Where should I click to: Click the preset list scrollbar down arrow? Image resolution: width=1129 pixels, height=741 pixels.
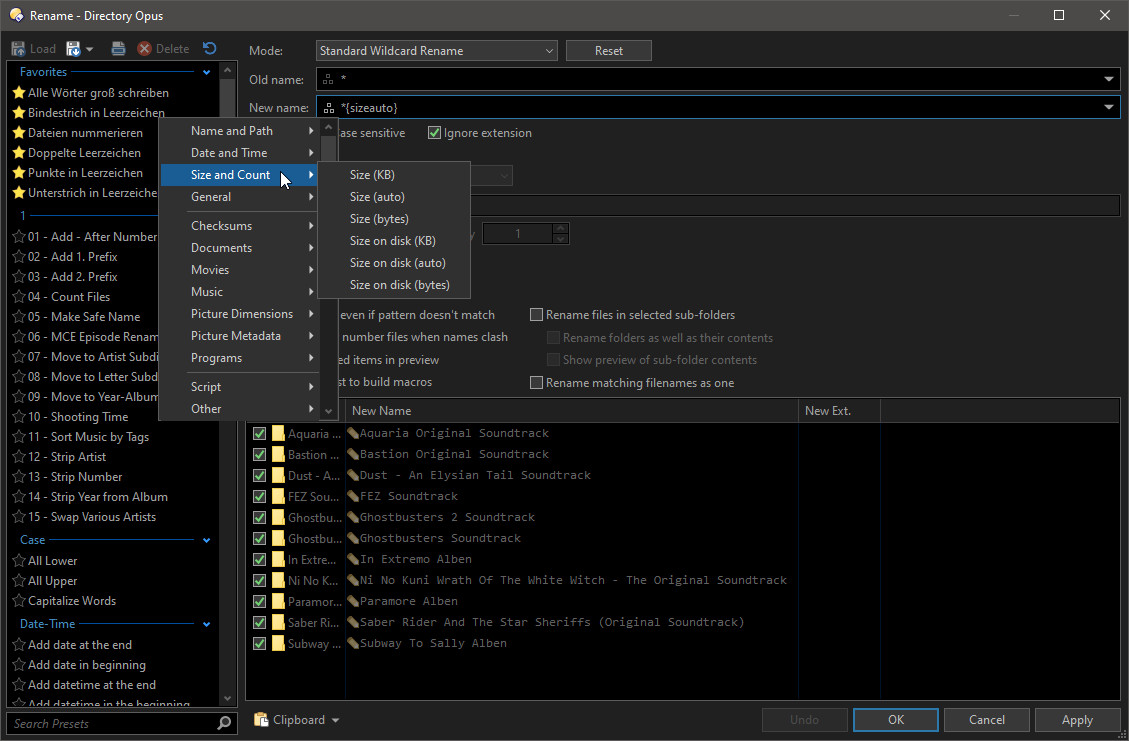[x=228, y=699]
